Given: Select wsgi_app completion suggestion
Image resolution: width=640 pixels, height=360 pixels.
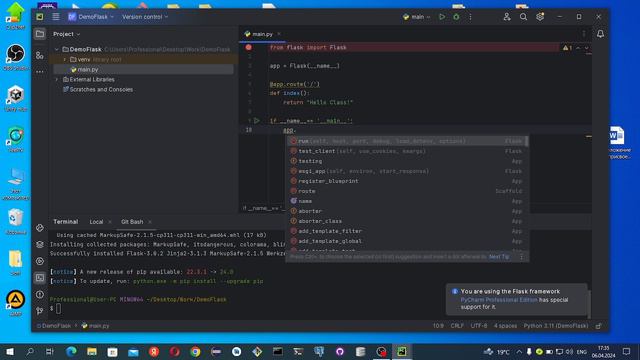Looking at the screenshot, I should (405, 171).
